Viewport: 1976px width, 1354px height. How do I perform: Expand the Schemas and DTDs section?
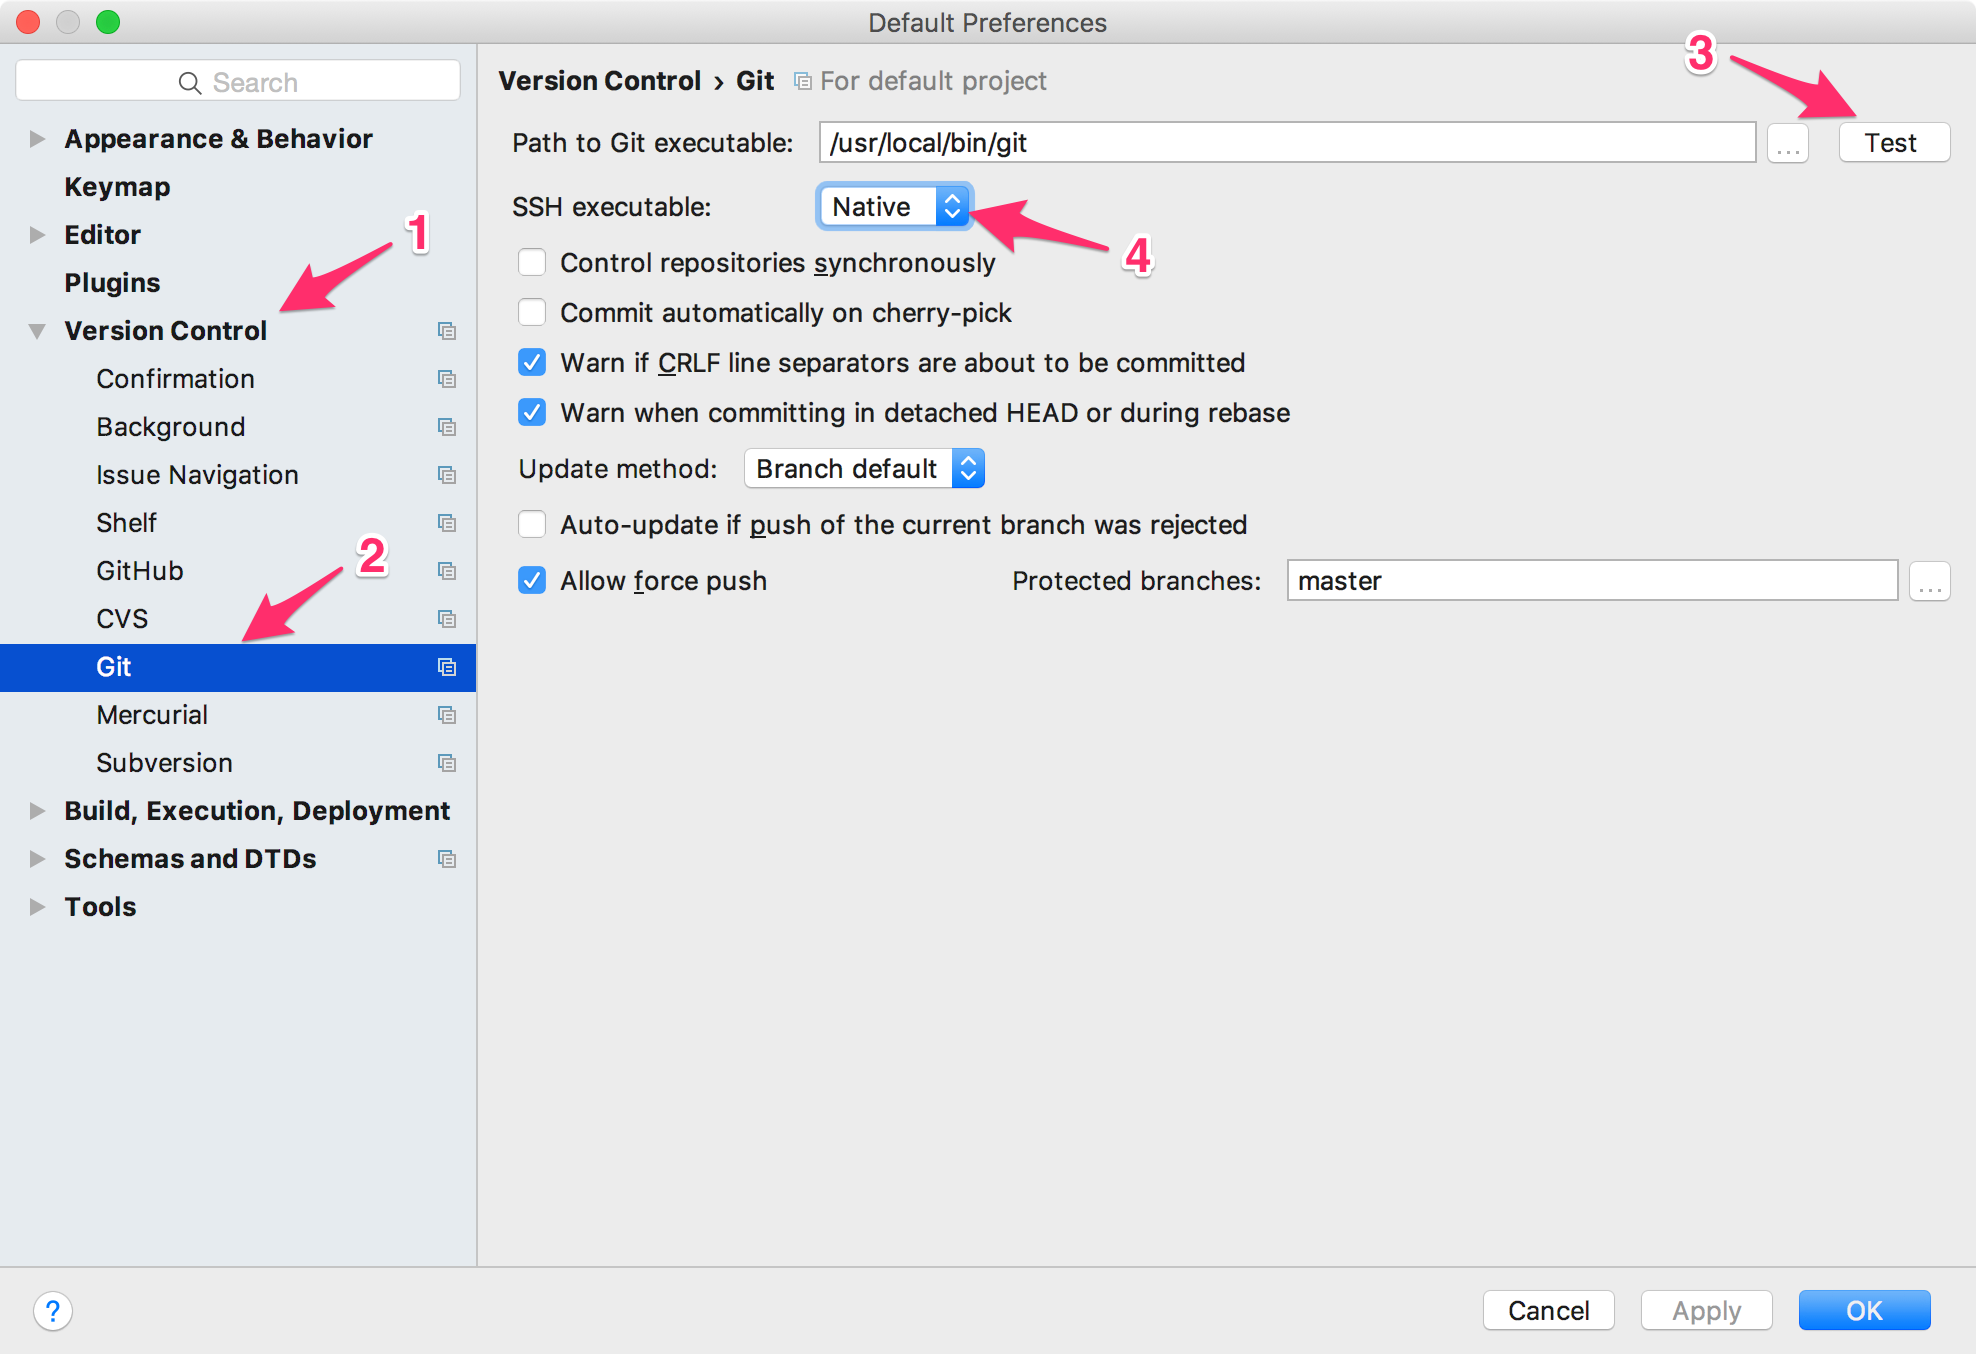click(x=37, y=859)
